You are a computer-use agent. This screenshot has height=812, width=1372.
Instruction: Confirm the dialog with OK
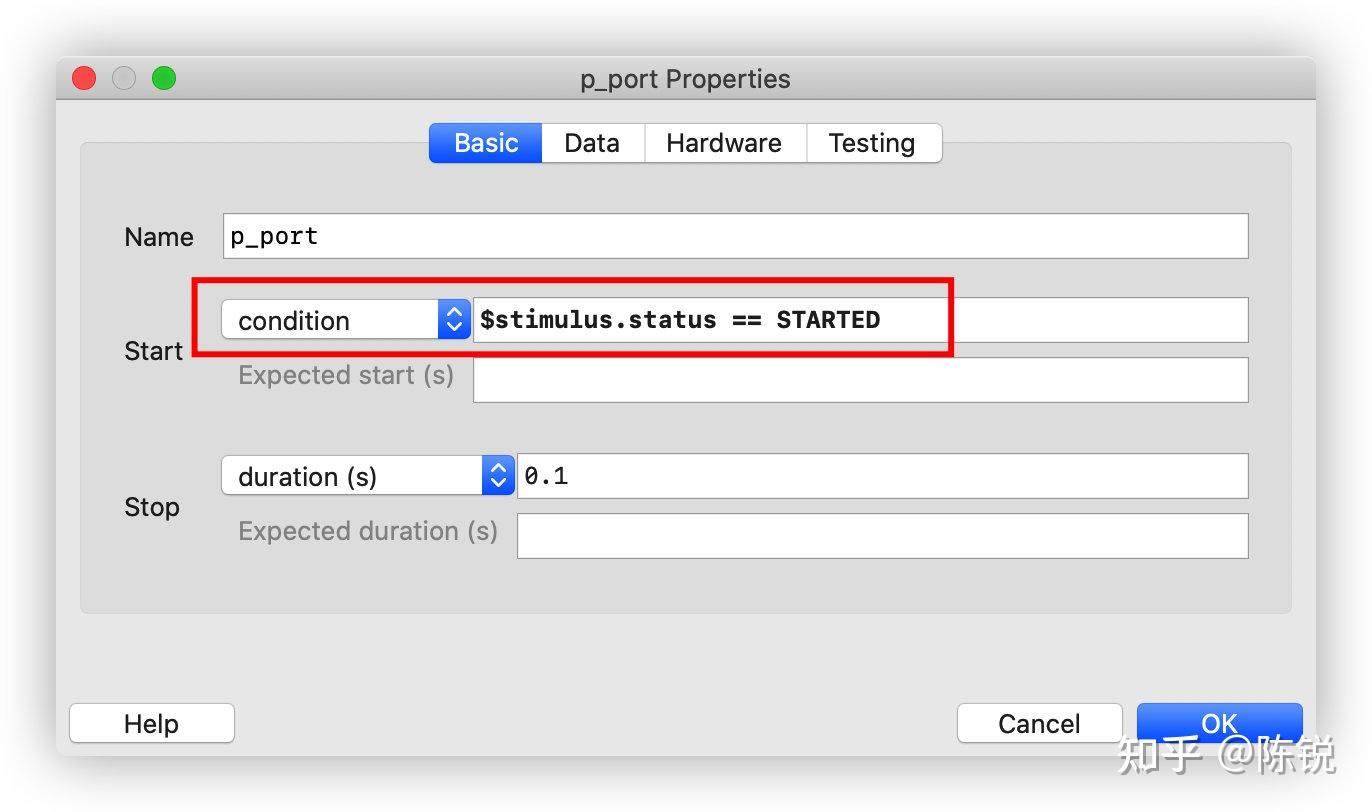1219,723
